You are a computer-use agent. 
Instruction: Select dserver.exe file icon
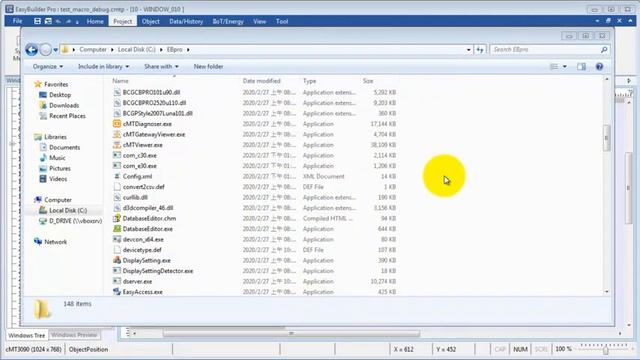click(x=117, y=282)
